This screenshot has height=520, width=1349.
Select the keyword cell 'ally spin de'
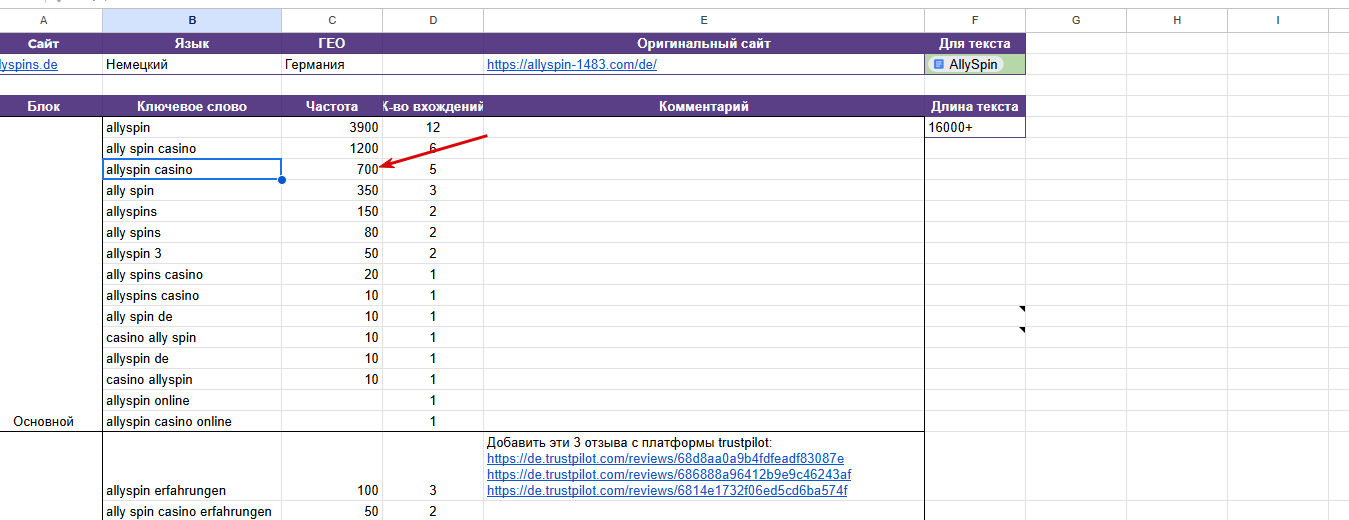192,316
